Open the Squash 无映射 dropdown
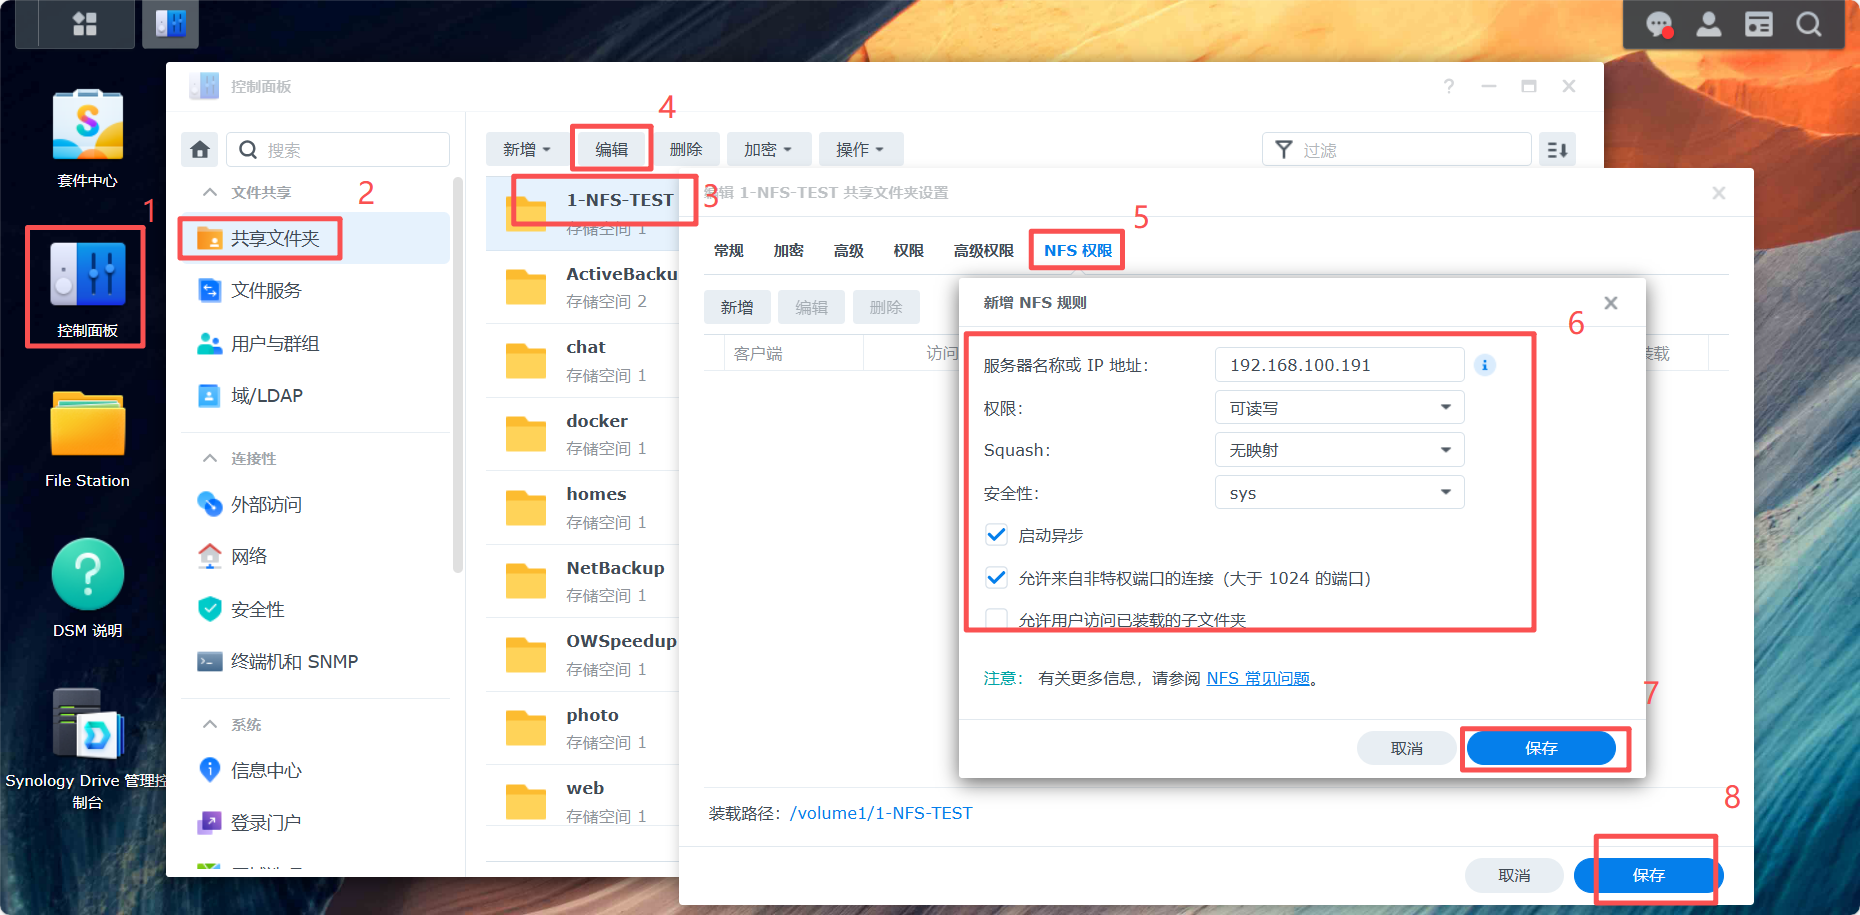The image size is (1860, 915). [1339, 449]
